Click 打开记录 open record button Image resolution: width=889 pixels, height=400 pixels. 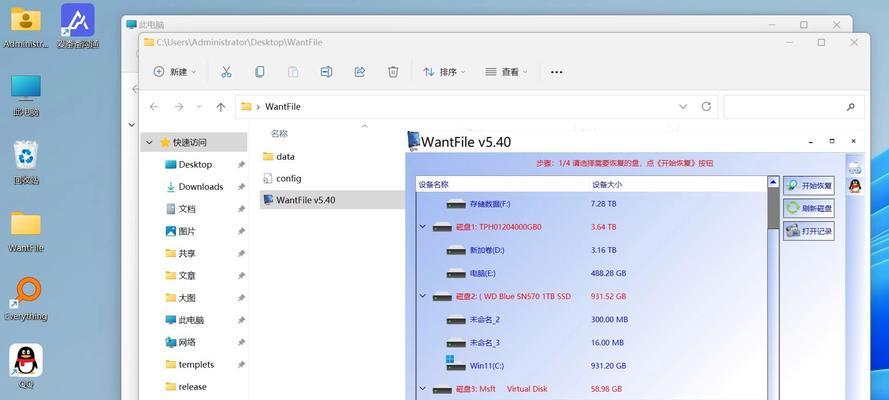coord(809,231)
